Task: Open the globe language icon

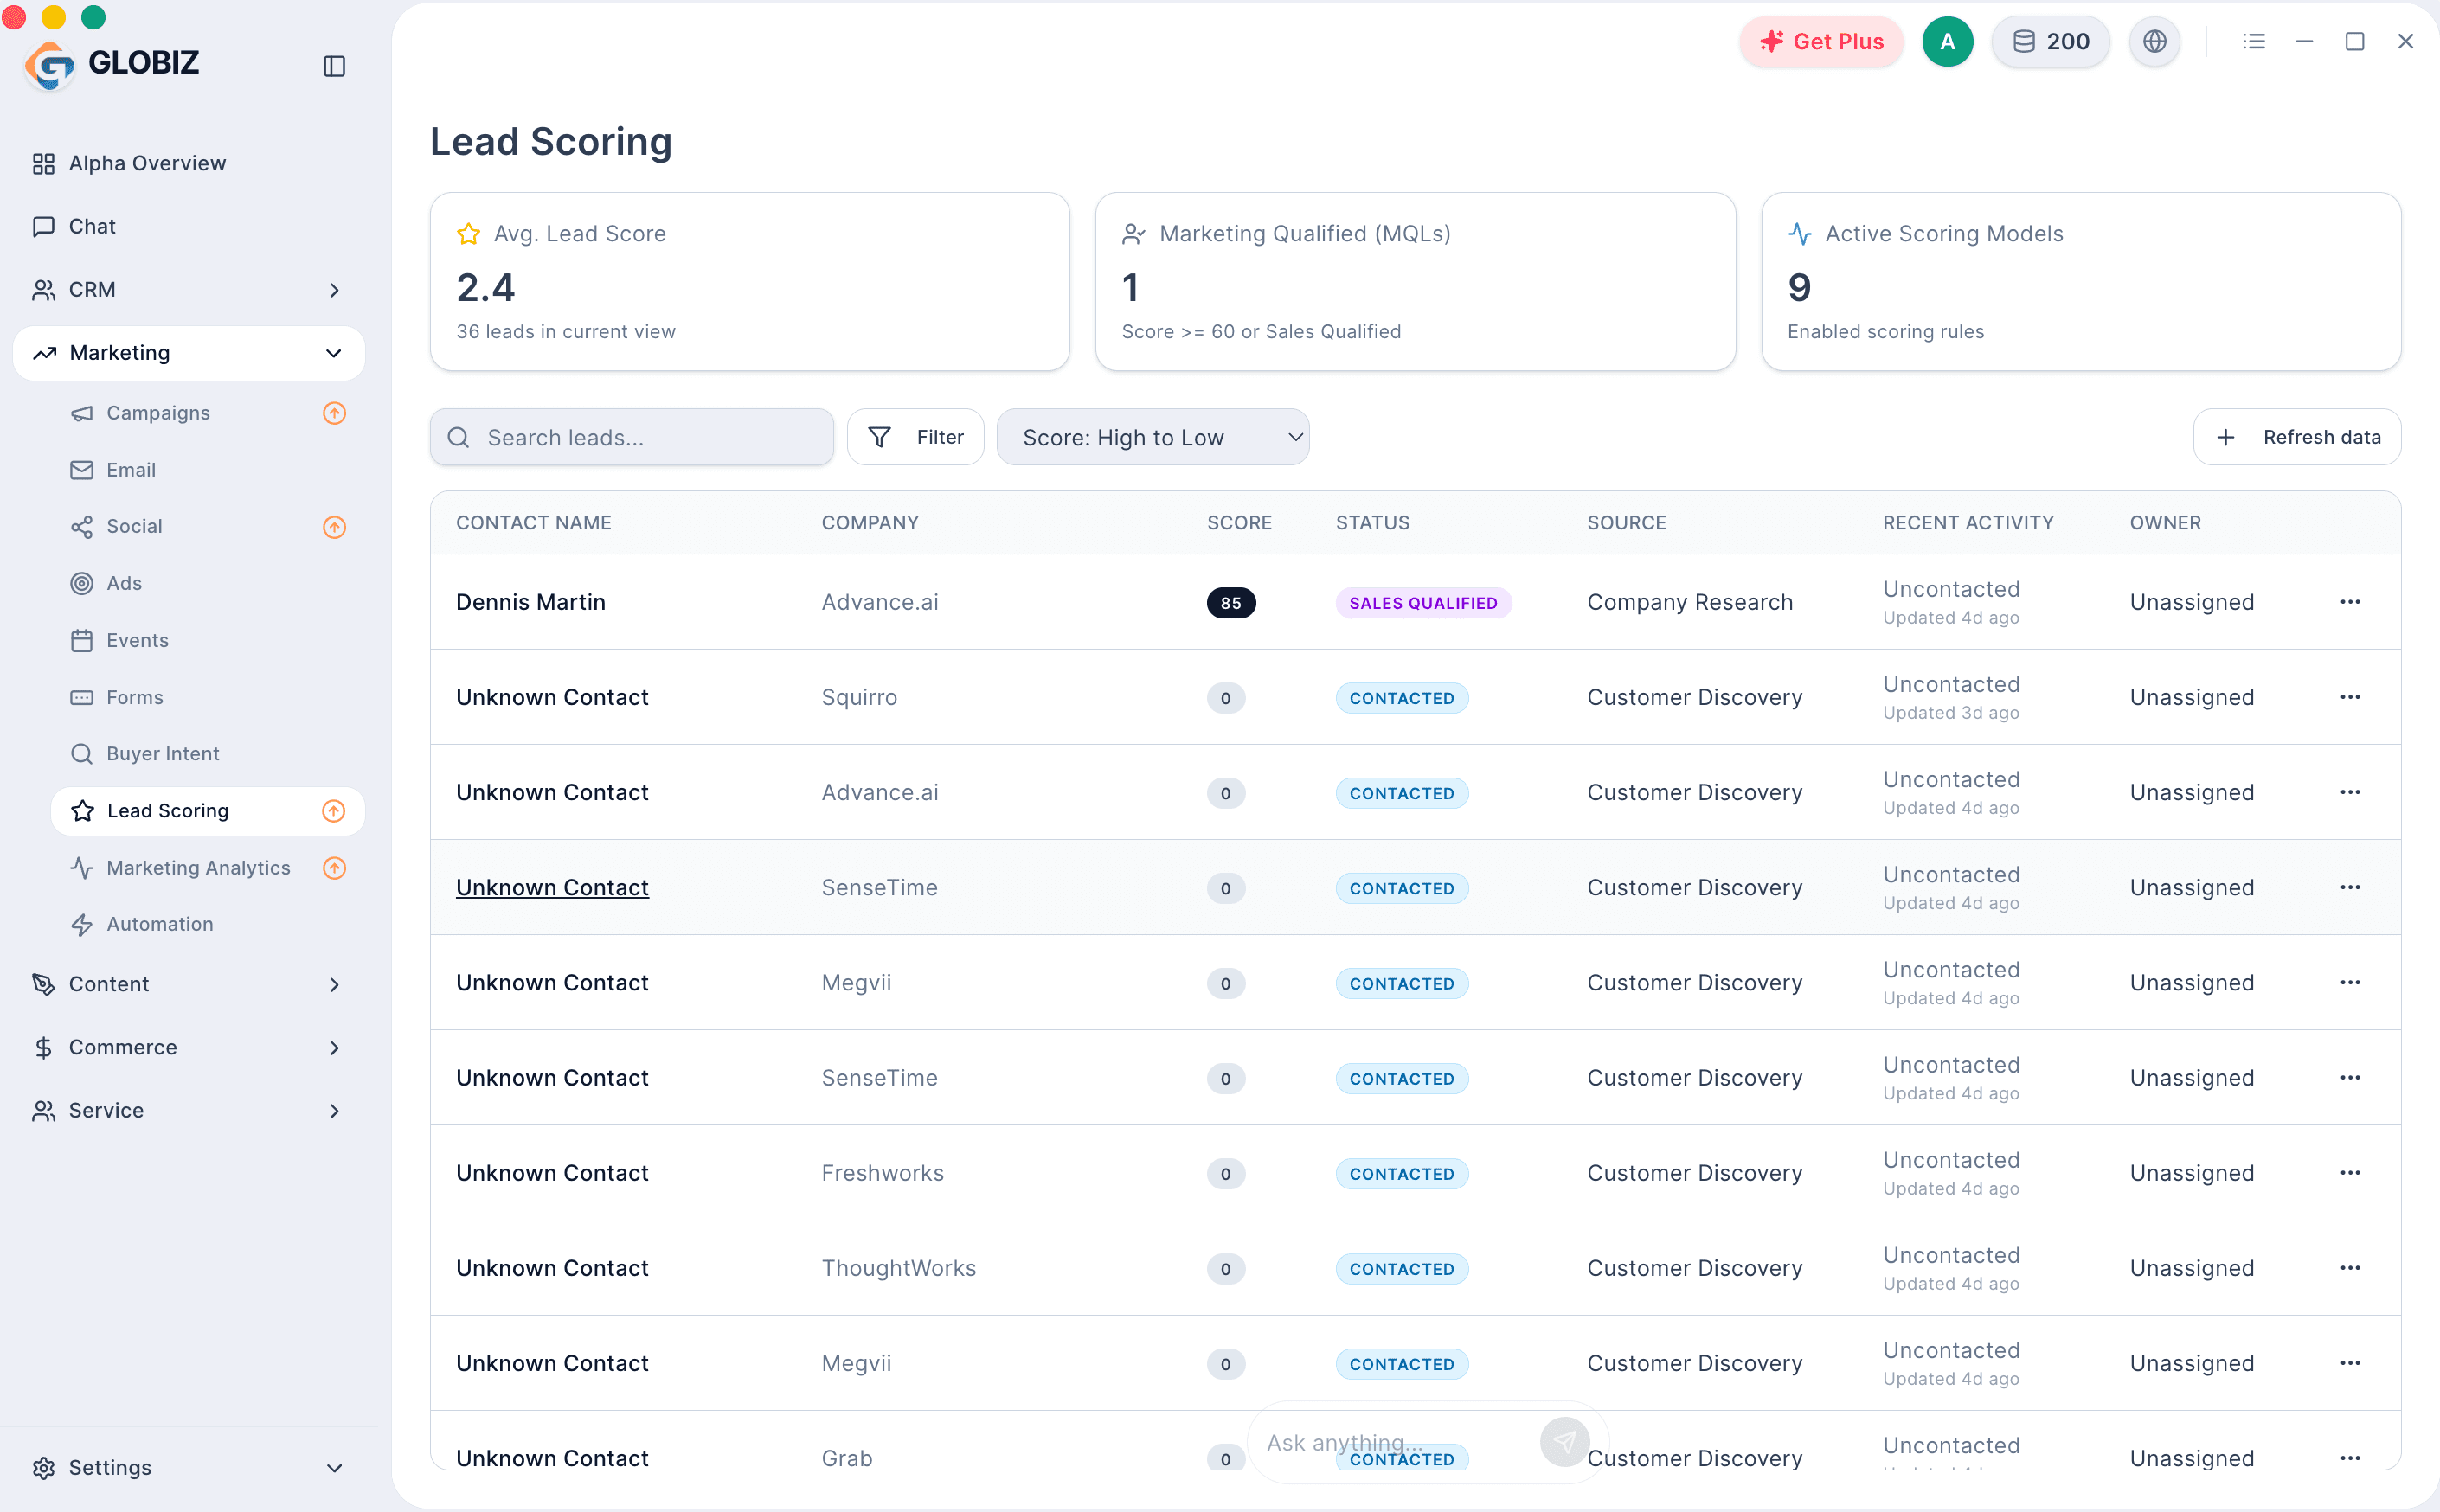Action: coord(2154,42)
